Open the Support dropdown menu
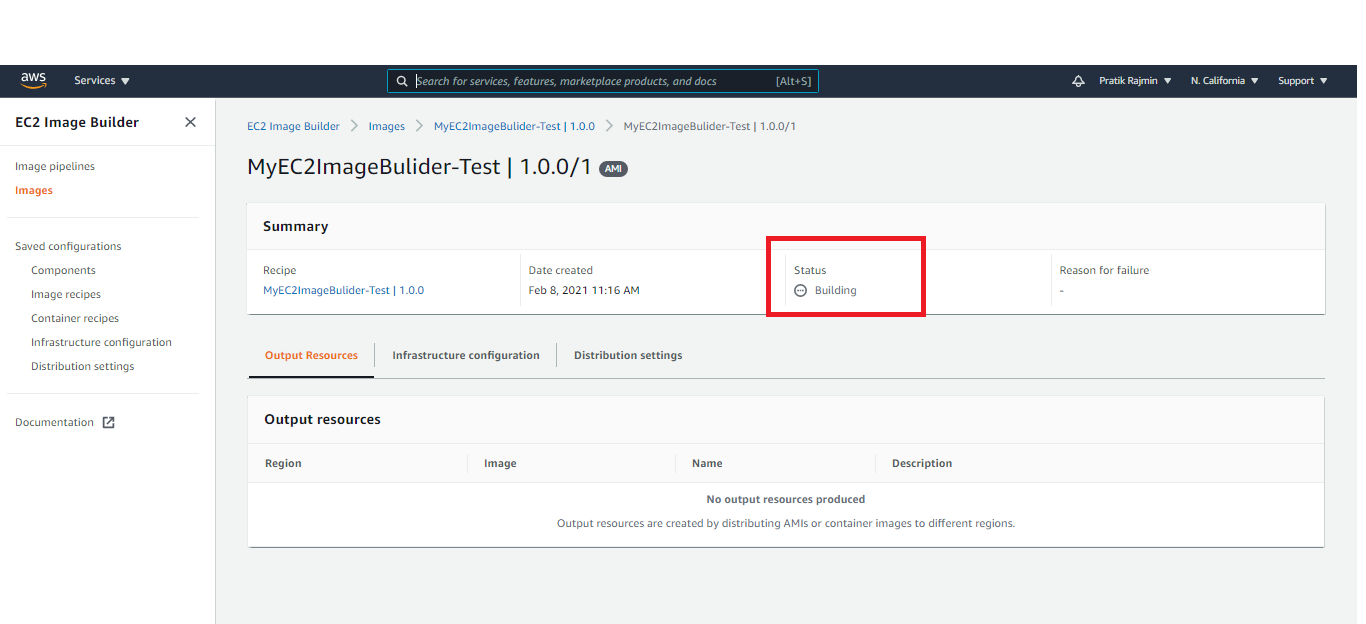 tap(1302, 81)
